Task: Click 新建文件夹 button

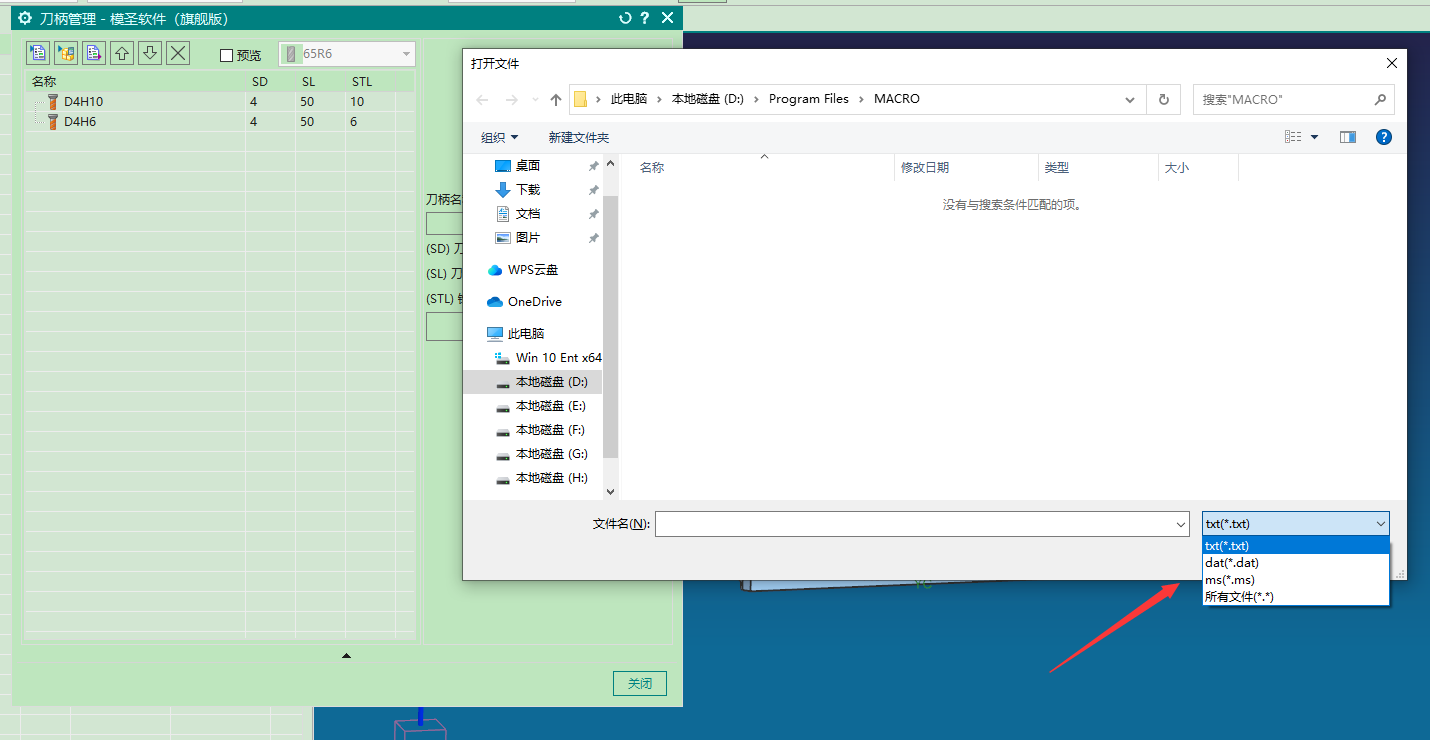Action: [x=579, y=137]
